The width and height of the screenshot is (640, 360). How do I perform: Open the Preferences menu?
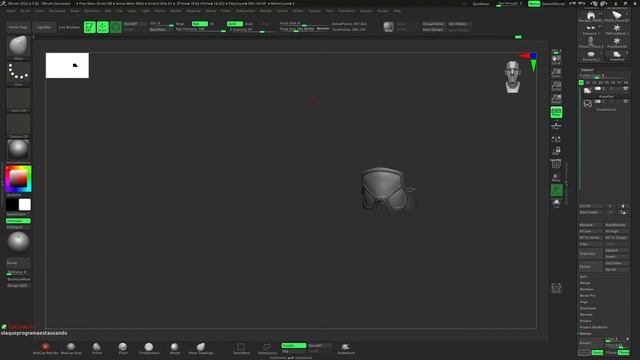[x=245, y=11]
